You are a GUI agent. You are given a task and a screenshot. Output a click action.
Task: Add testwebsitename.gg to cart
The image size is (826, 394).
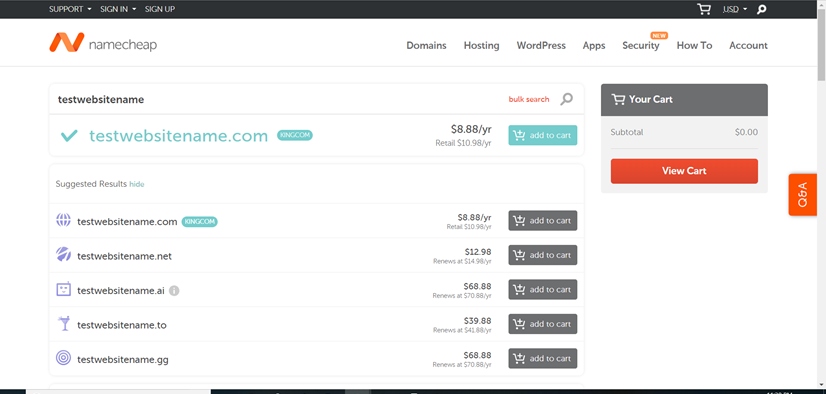(x=543, y=358)
